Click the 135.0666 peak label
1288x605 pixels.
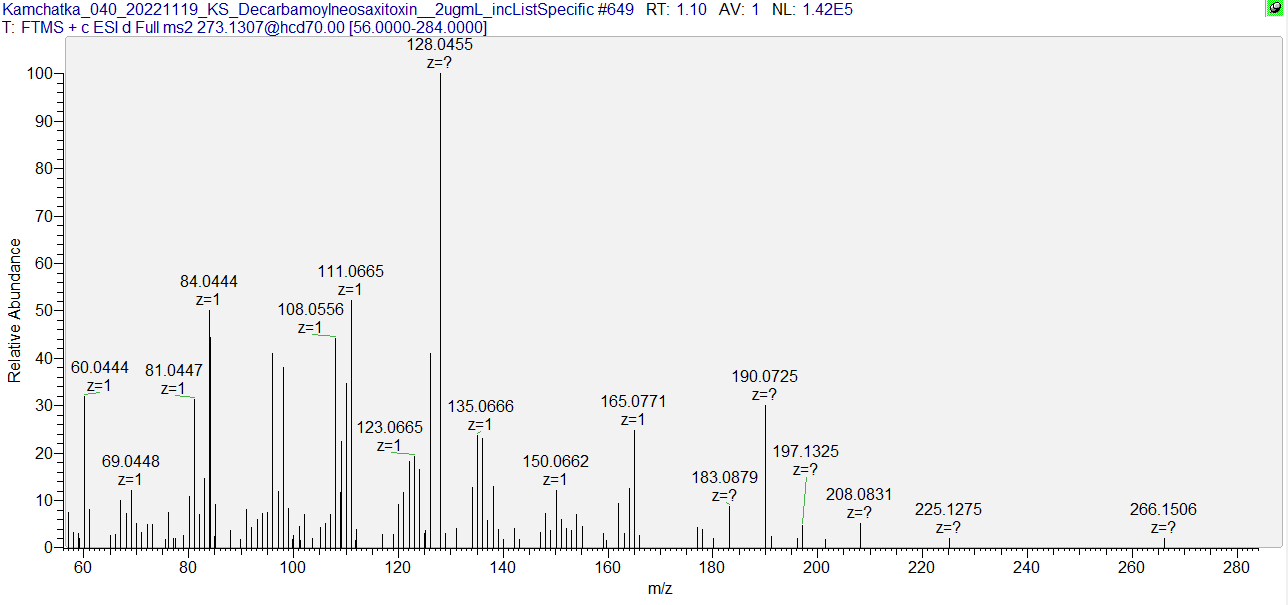[x=480, y=406]
